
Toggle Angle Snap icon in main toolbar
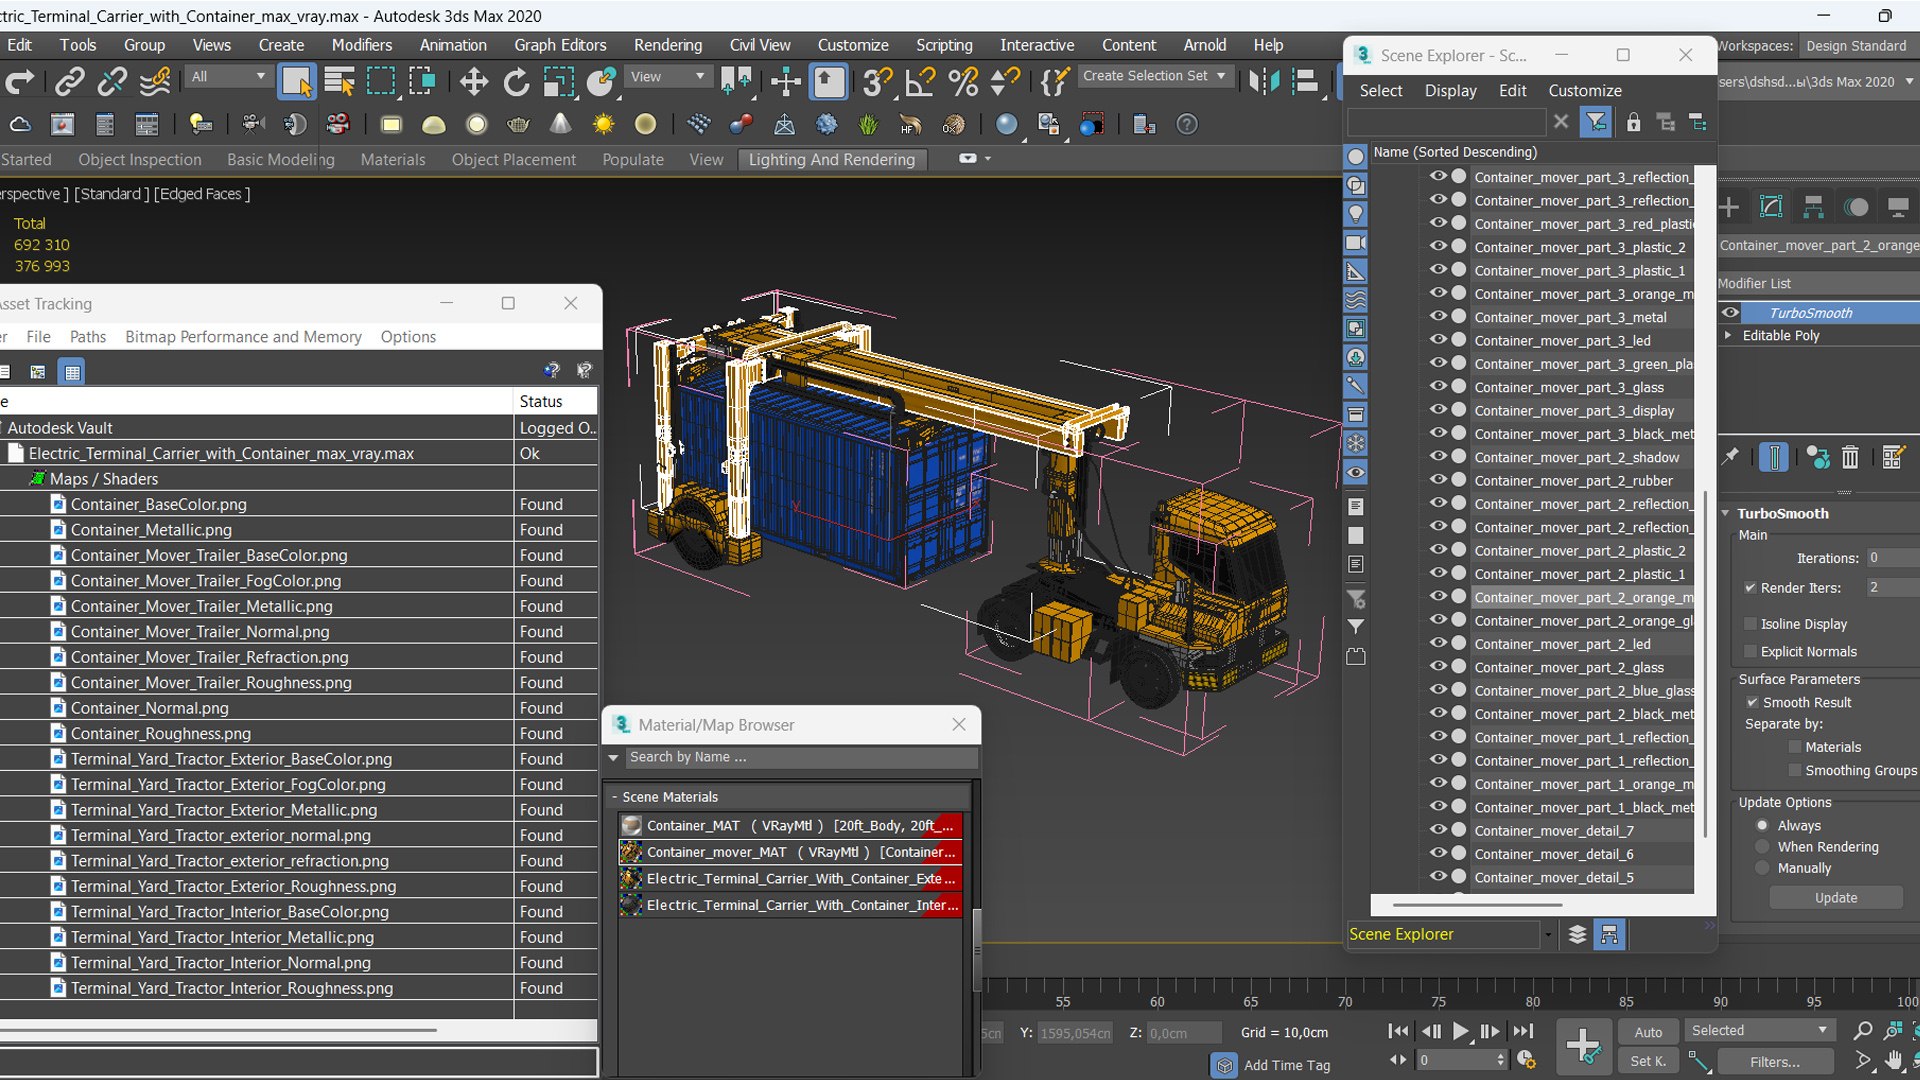pos(920,81)
